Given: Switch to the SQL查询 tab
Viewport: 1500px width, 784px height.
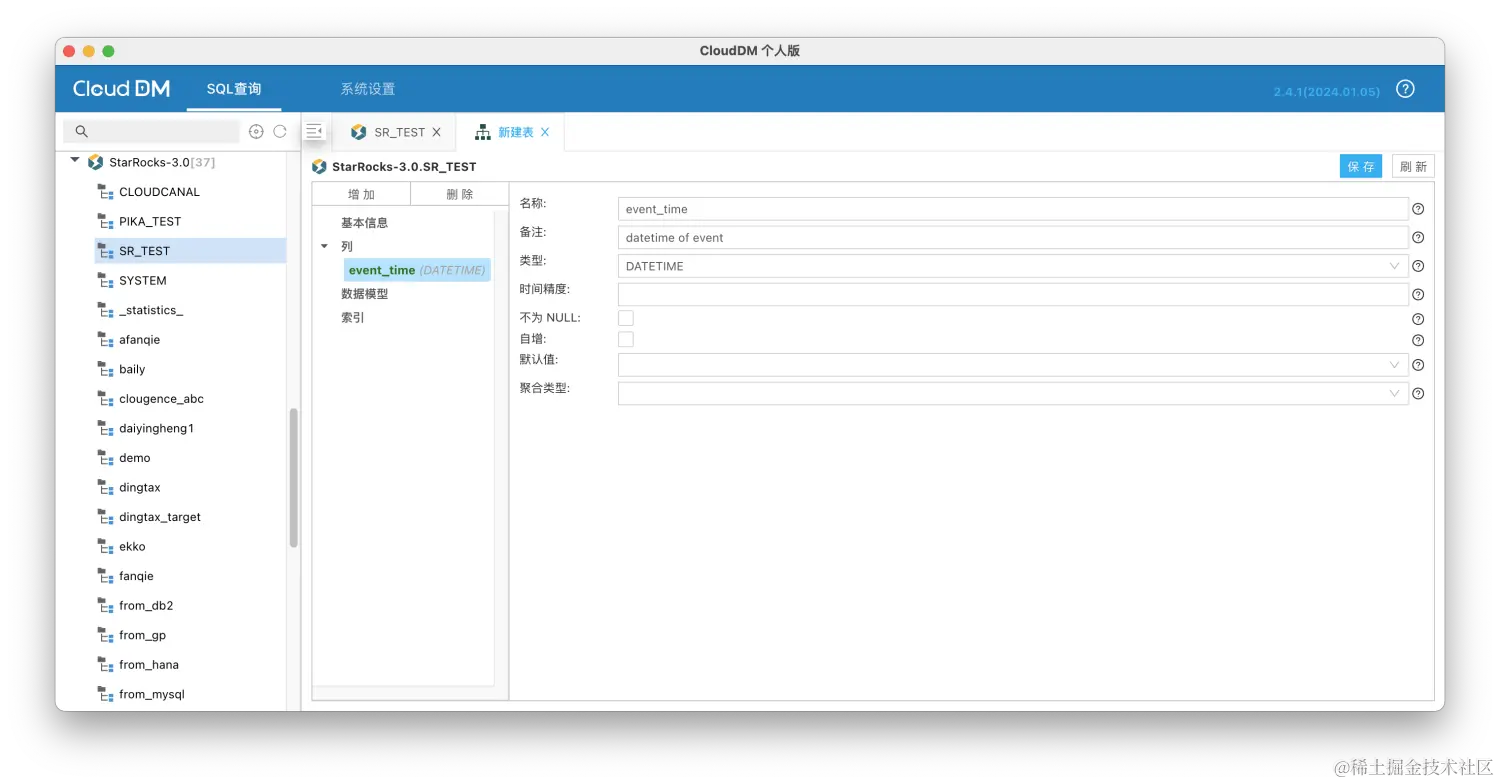Looking at the screenshot, I should tap(234, 89).
